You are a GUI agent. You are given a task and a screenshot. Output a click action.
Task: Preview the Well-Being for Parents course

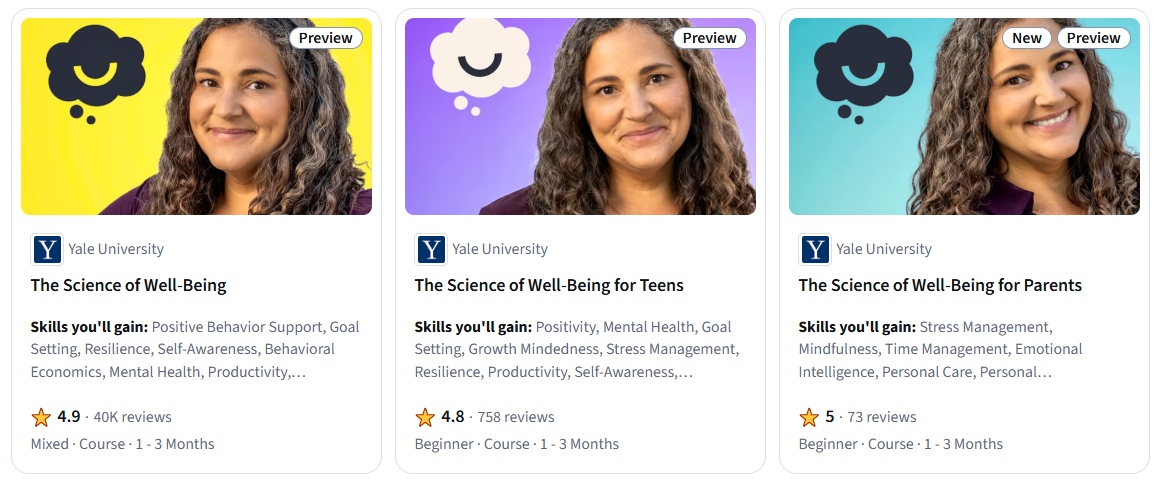click(1093, 38)
